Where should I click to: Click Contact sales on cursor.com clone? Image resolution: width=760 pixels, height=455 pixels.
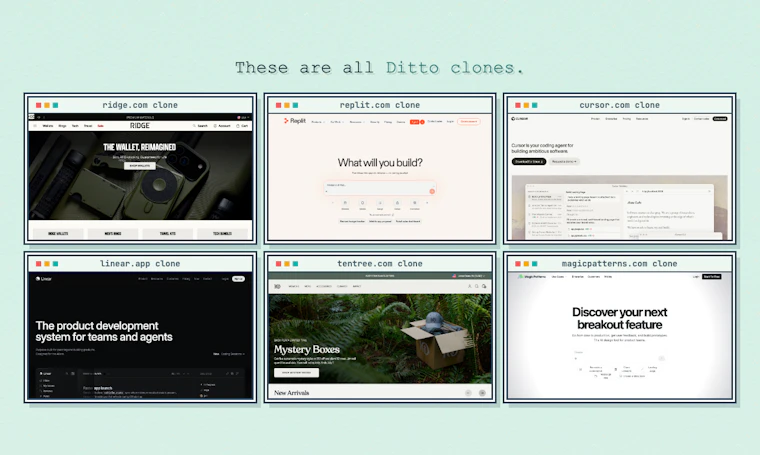pos(701,119)
